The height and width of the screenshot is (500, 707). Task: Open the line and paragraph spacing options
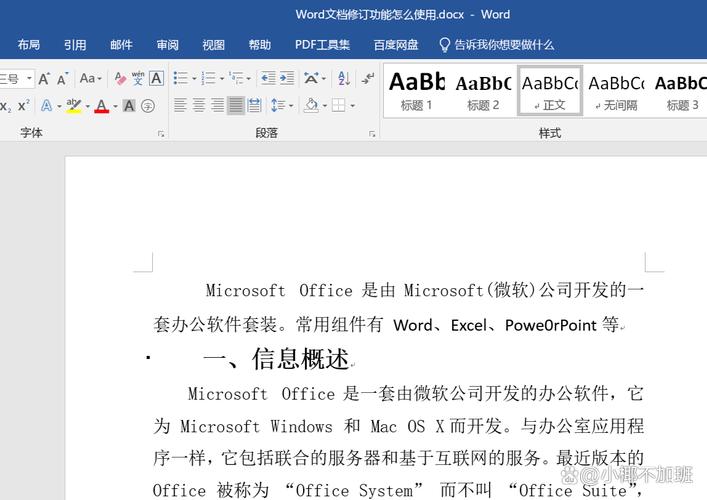[278, 106]
